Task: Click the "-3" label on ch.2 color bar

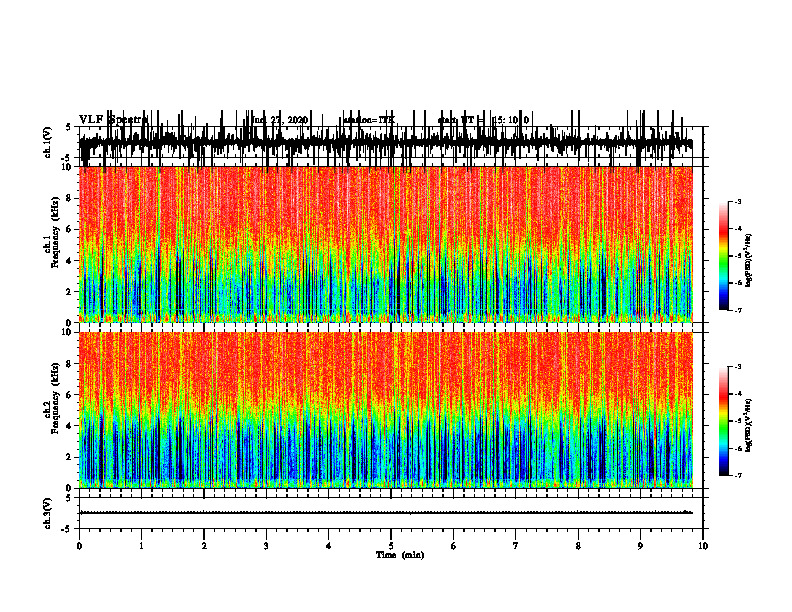Action: click(x=737, y=367)
